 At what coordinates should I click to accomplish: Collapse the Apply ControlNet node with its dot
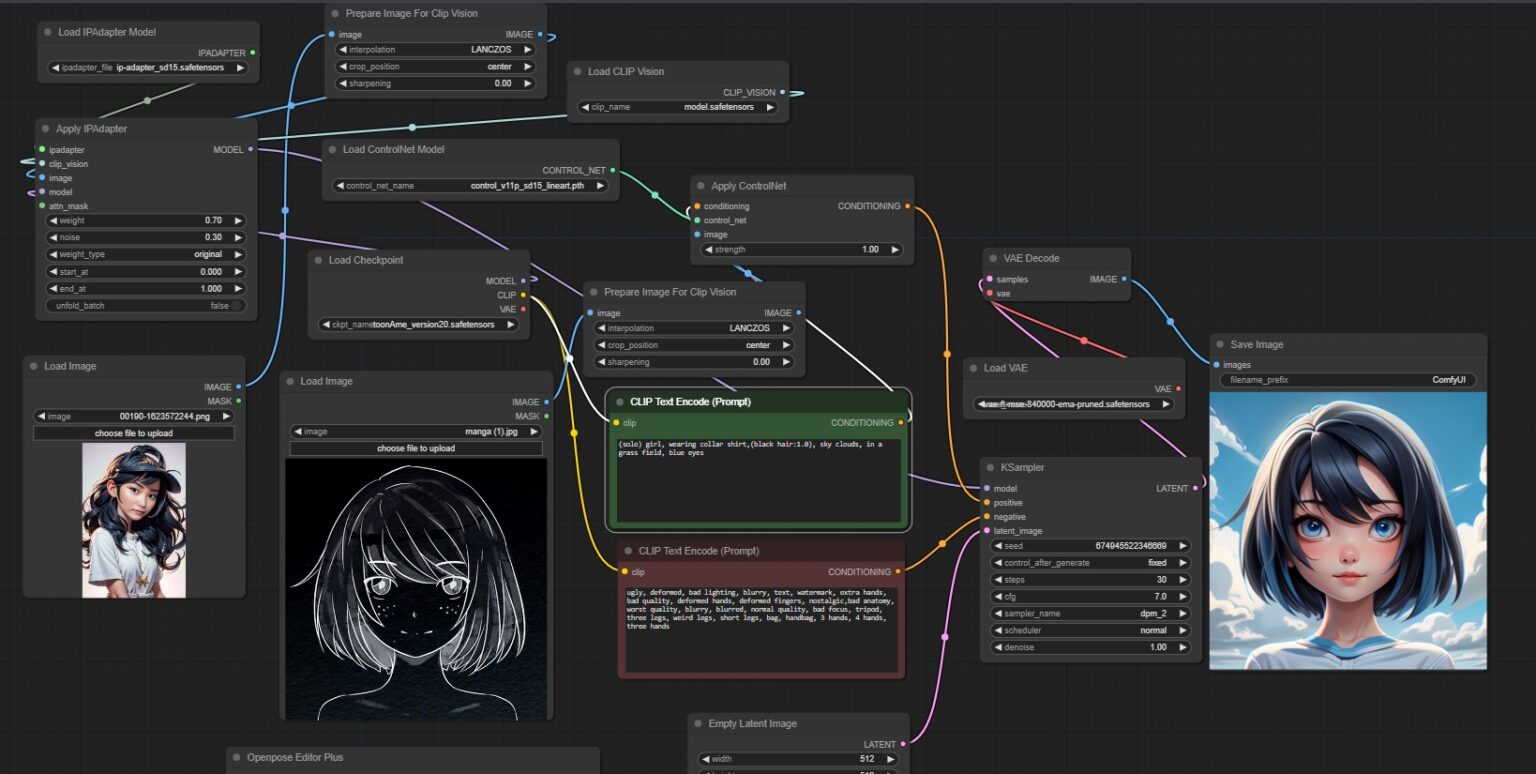click(x=700, y=186)
